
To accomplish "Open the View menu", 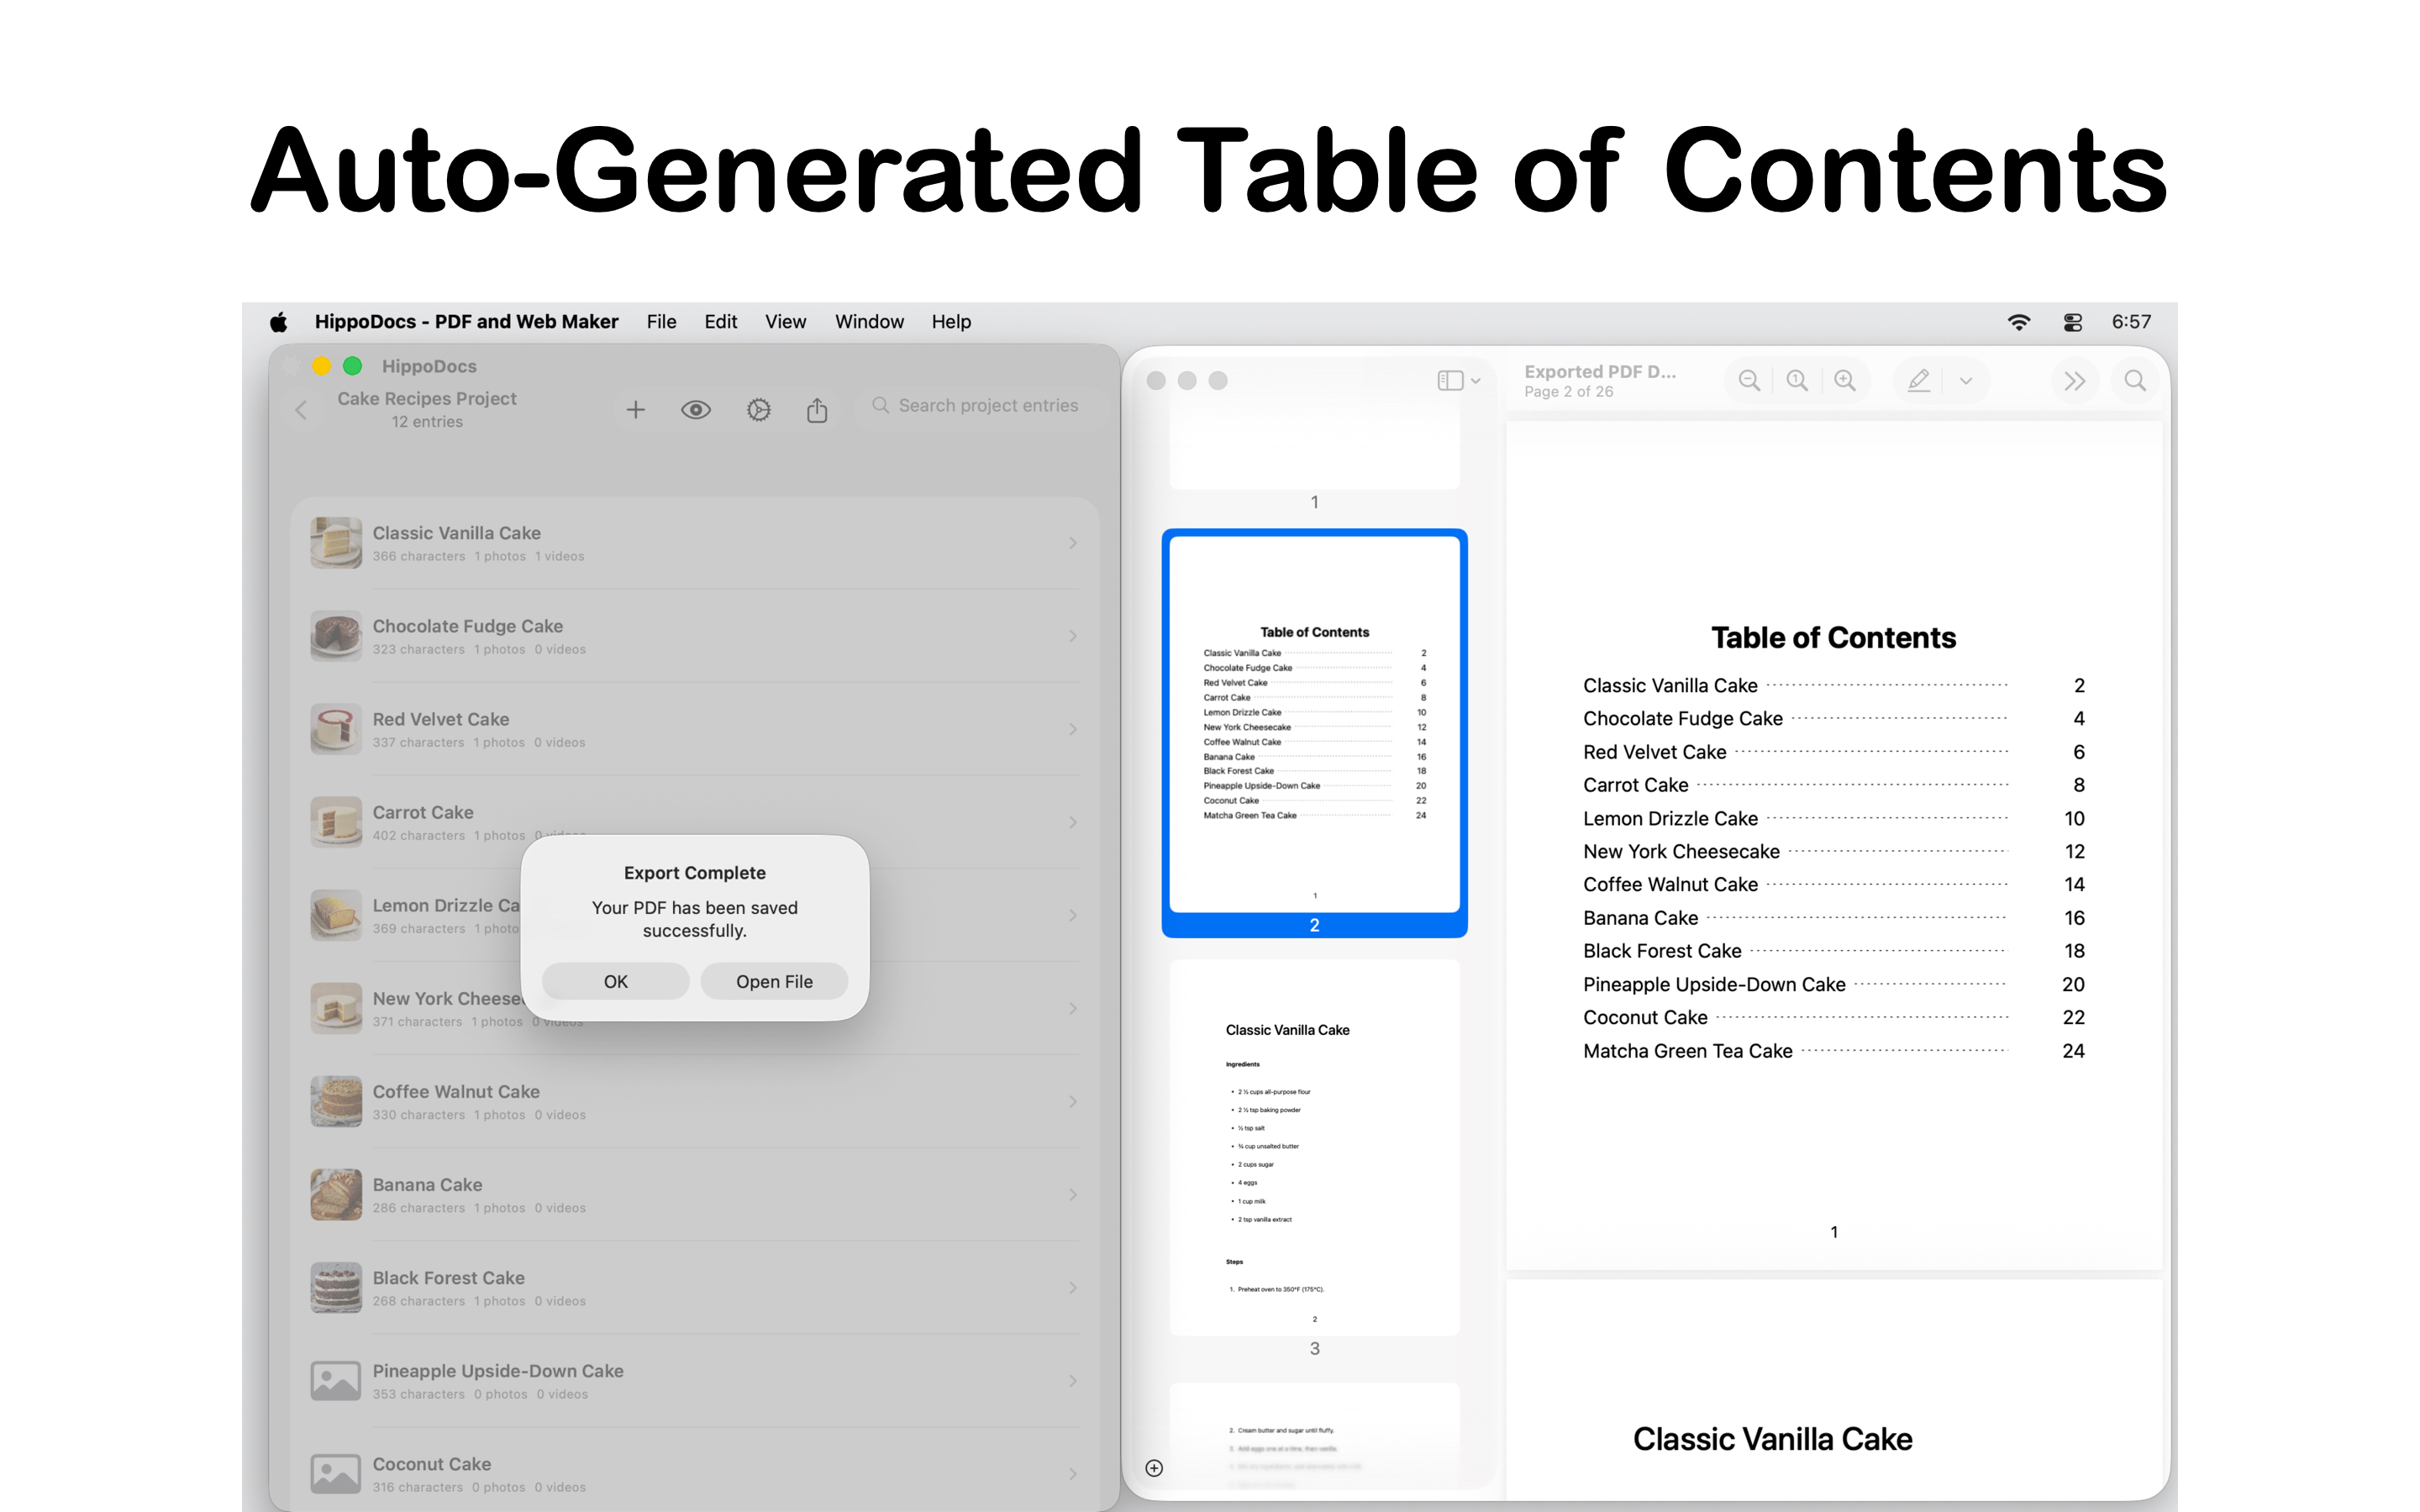I will [x=785, y=322].
